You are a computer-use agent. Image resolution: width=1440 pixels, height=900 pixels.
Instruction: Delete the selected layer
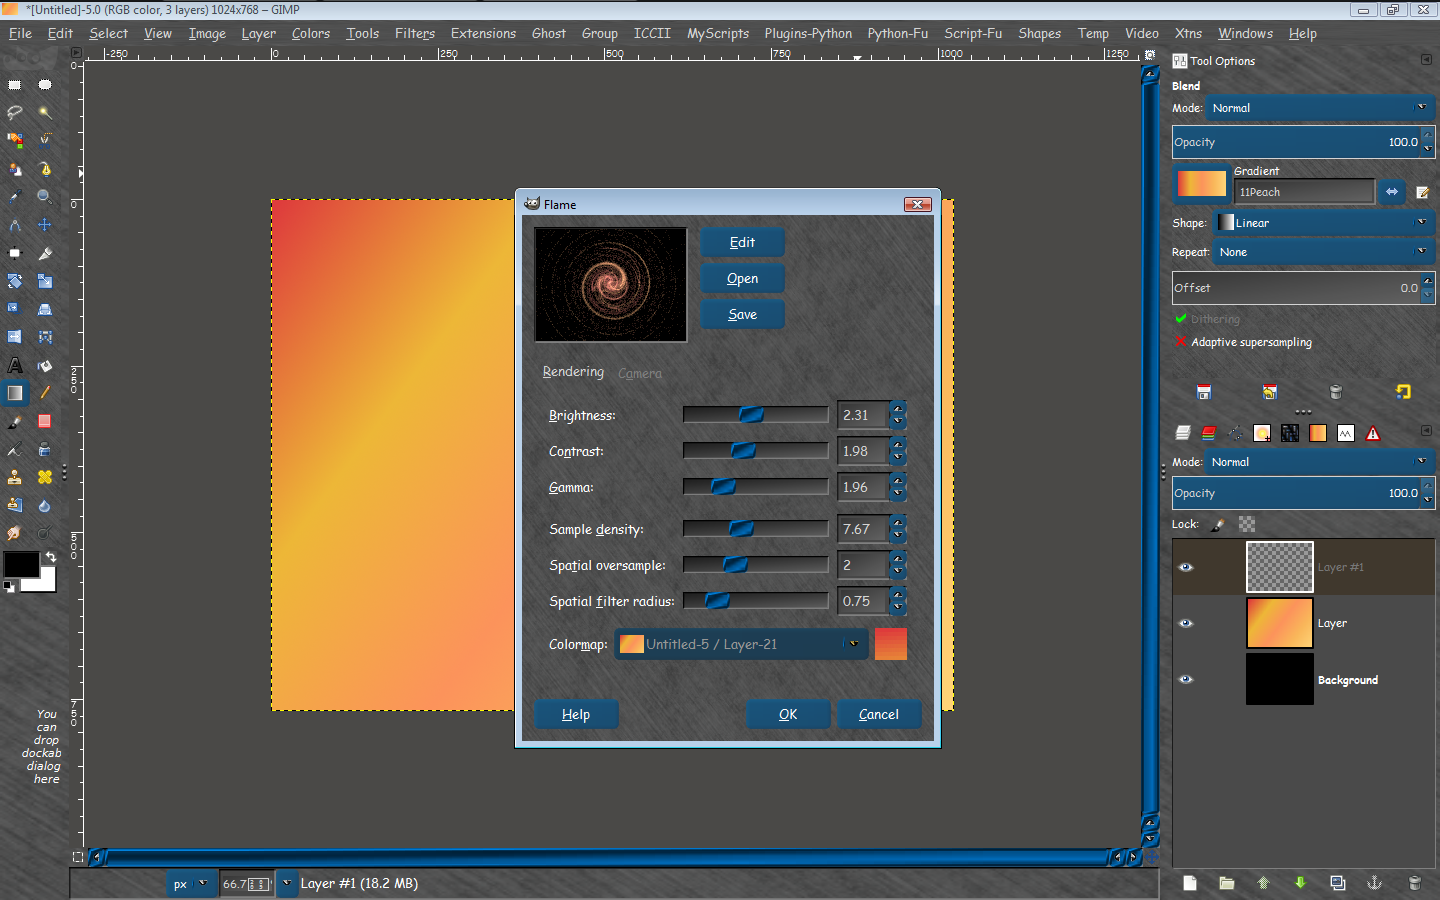tap(1414, 883)
